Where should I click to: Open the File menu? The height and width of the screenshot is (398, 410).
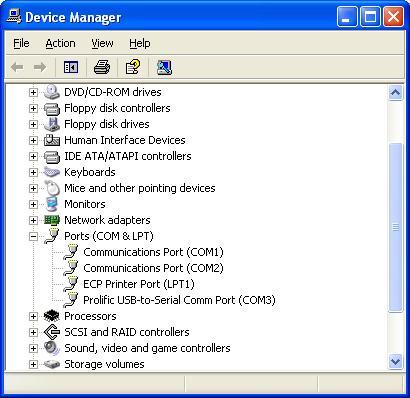[21, 43]
